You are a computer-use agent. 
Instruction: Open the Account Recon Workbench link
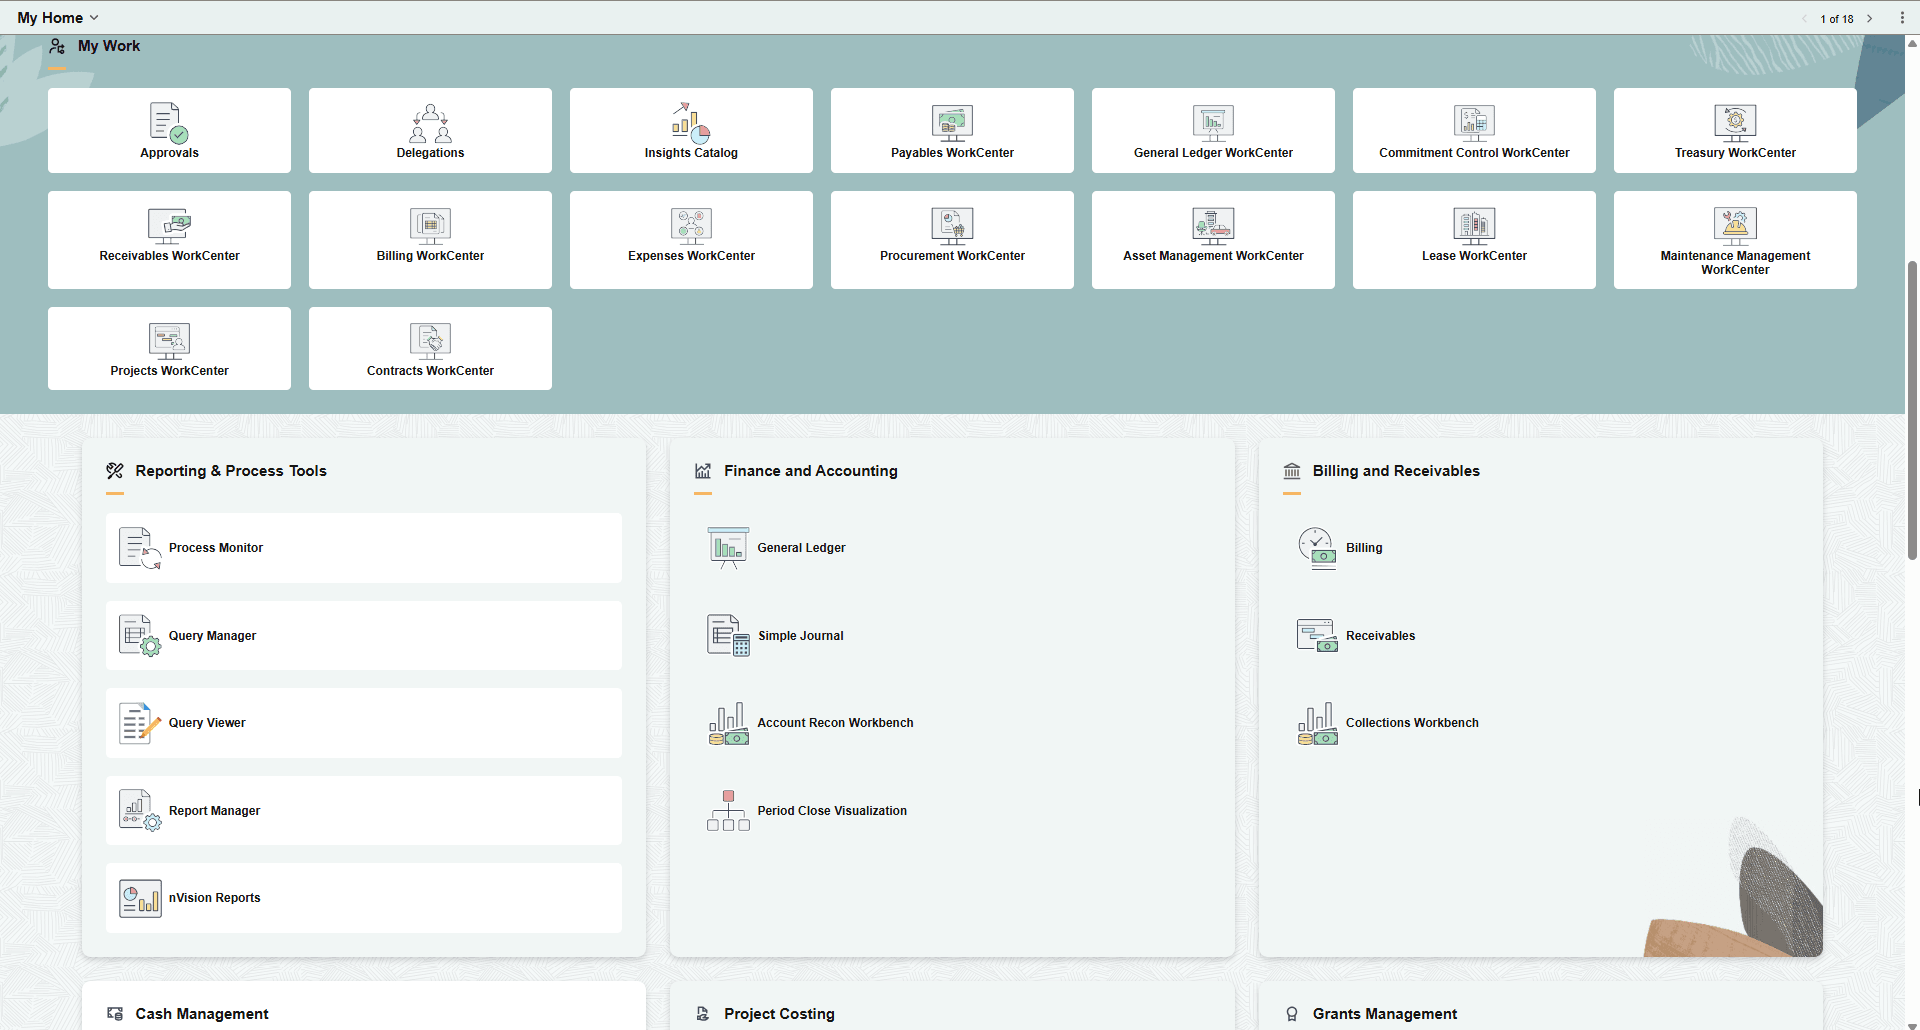835,723
